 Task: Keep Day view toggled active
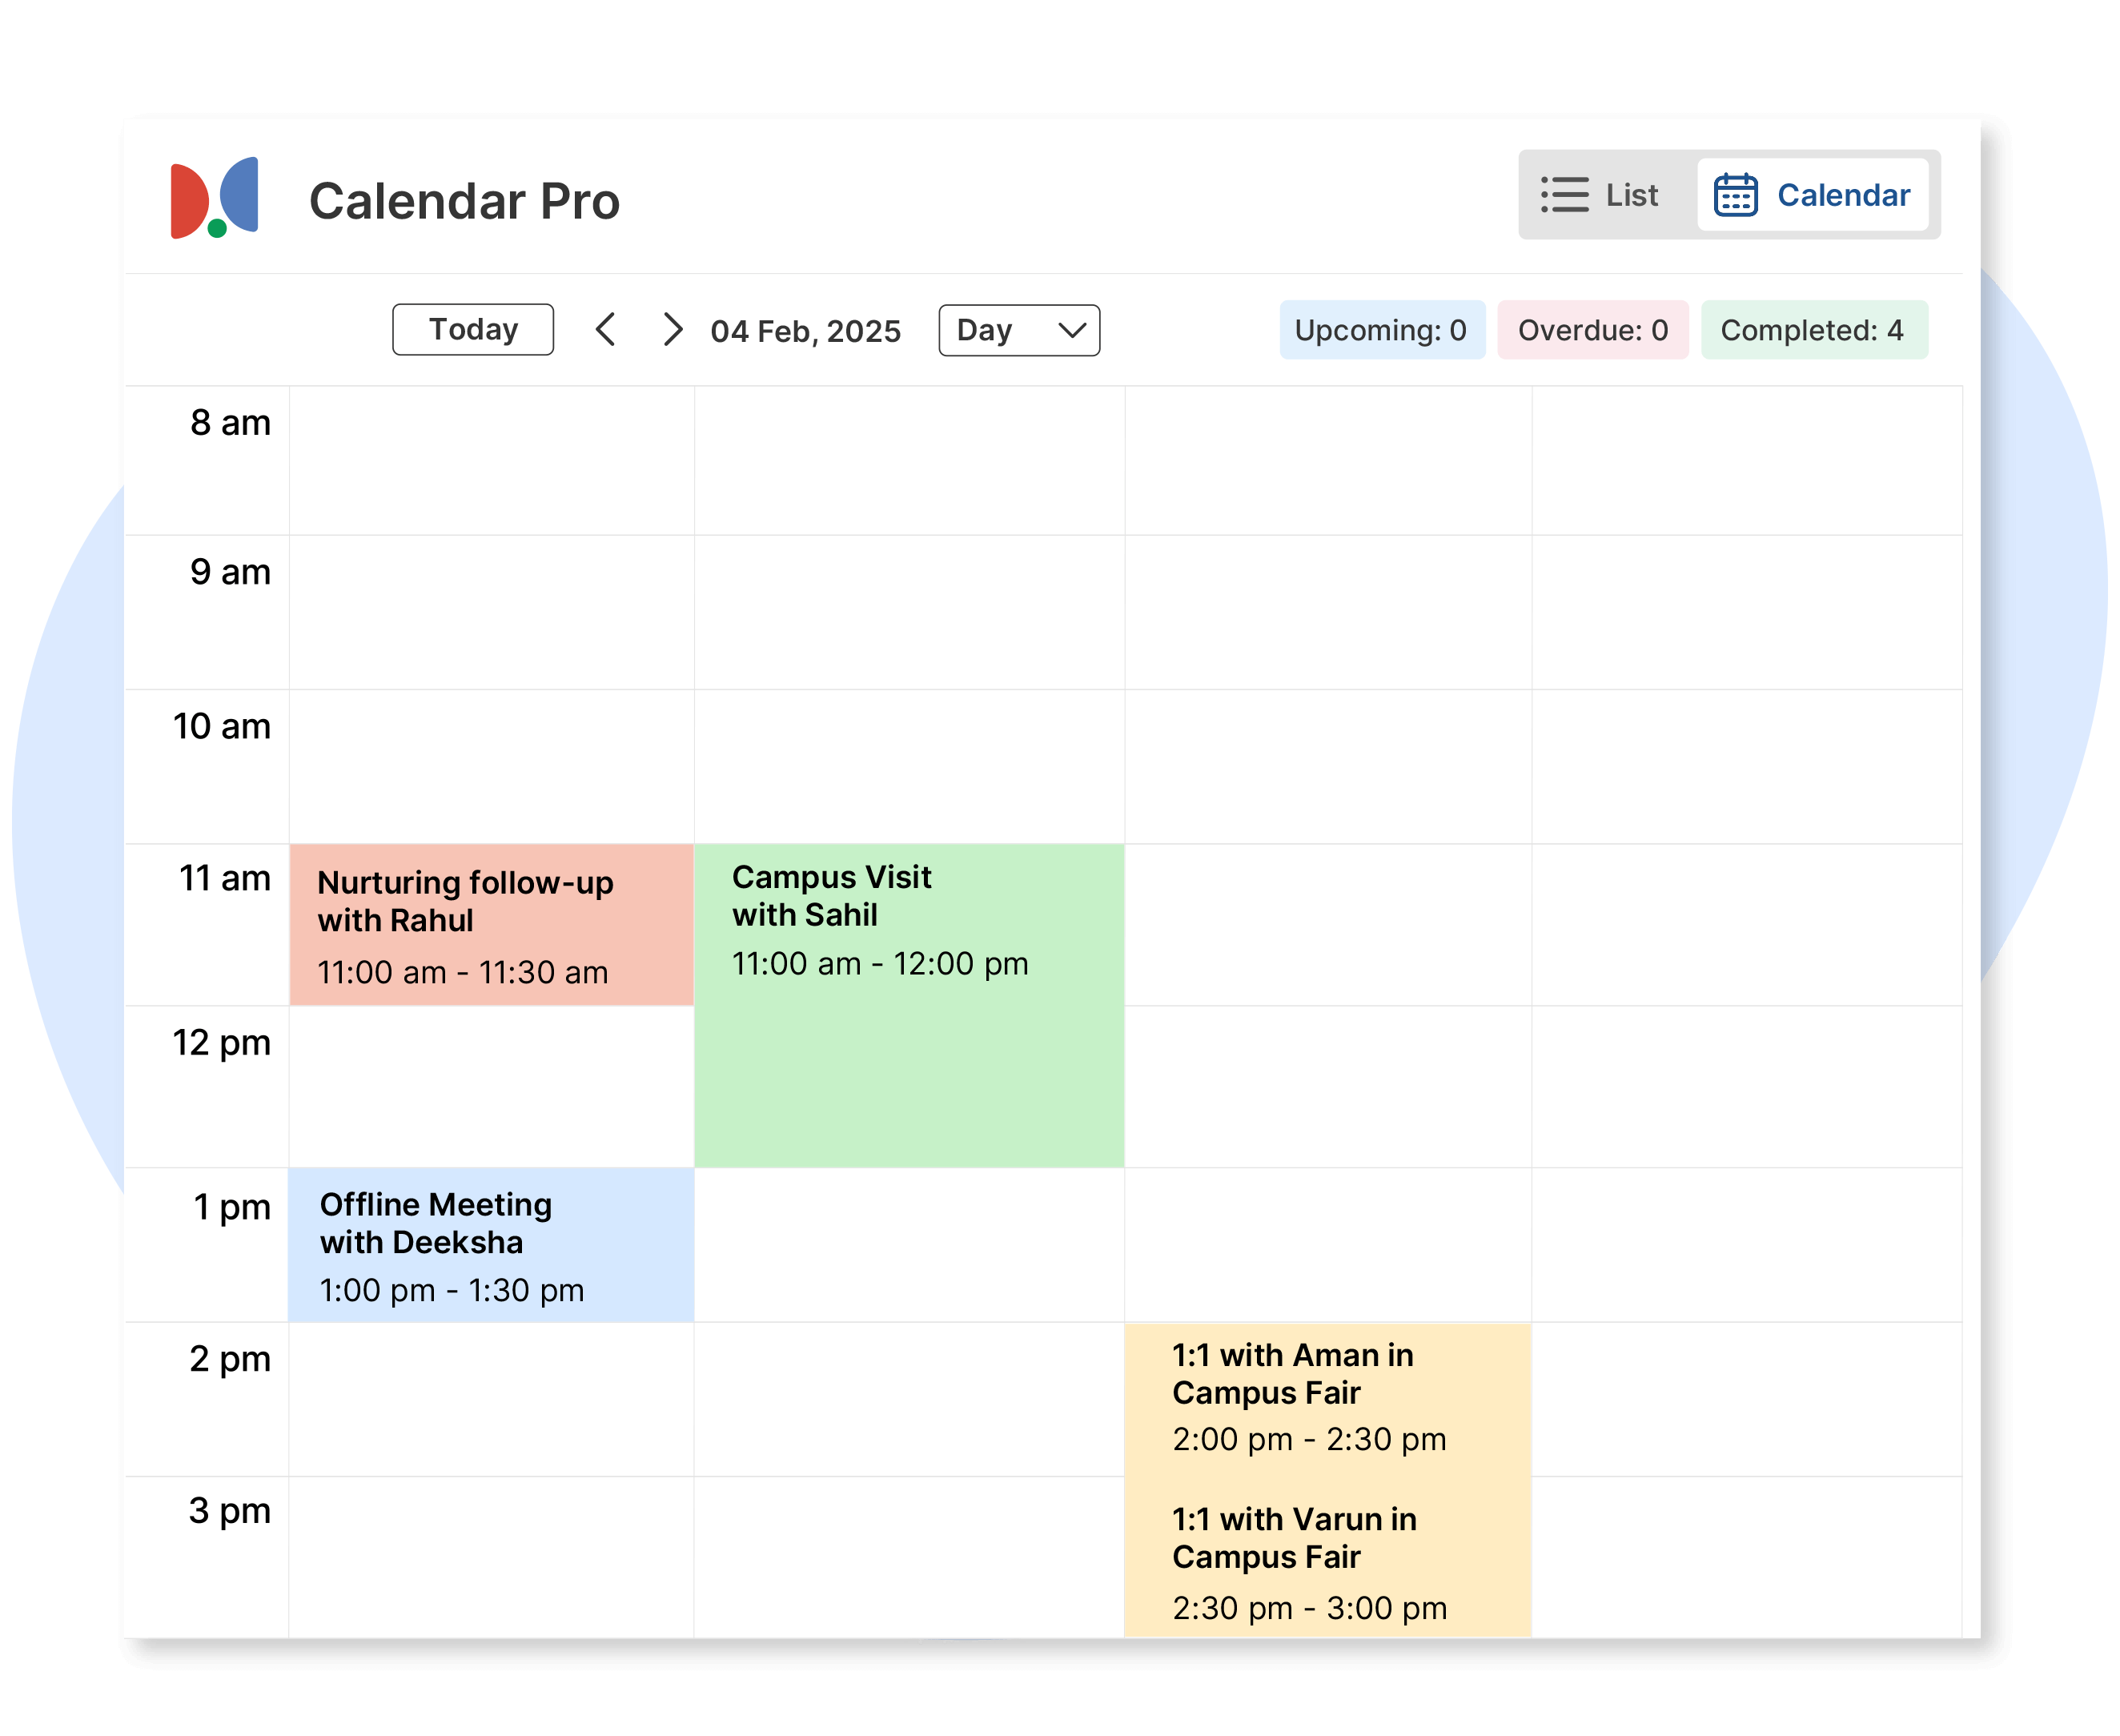point(1017,329)
